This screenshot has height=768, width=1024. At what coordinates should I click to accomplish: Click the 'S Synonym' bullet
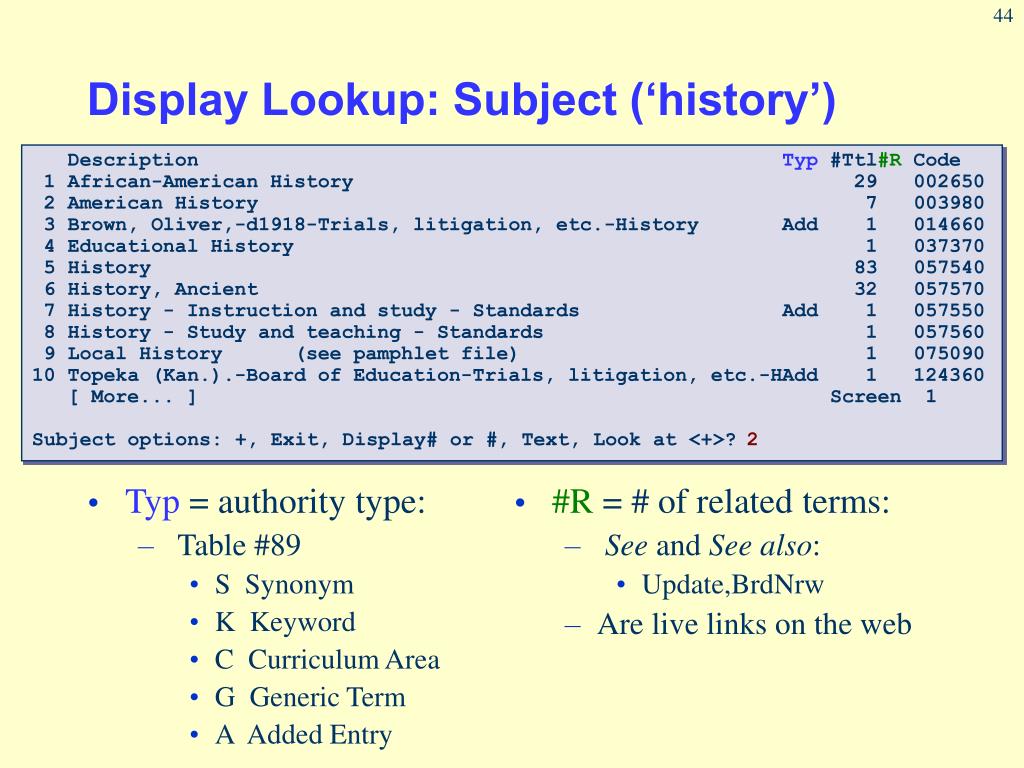284,584
